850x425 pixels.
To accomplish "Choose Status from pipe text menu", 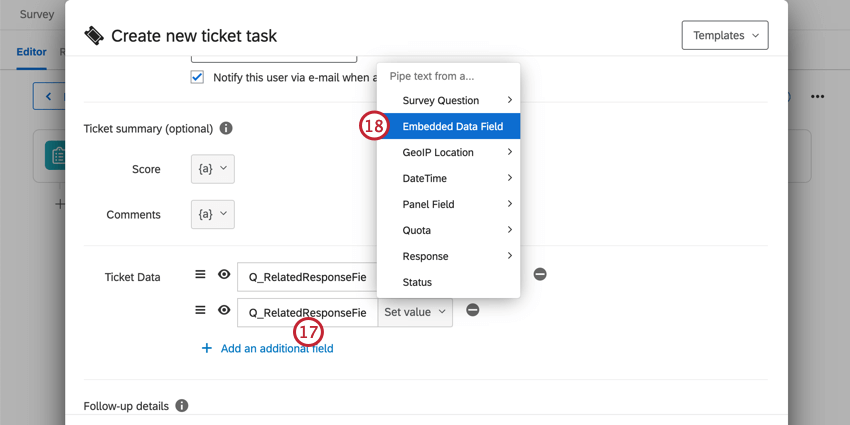I will point(417,282).
